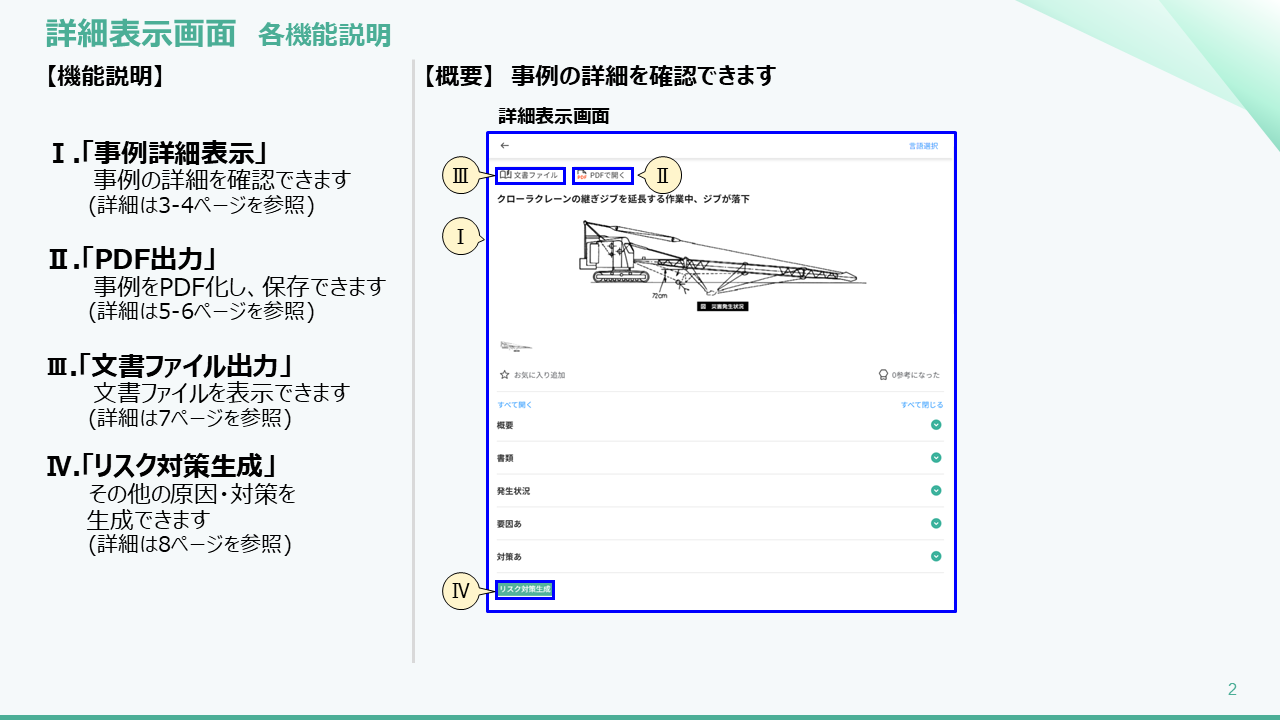Select the small crane thumbnail image

pyautogui.click(x=516, y=346)
